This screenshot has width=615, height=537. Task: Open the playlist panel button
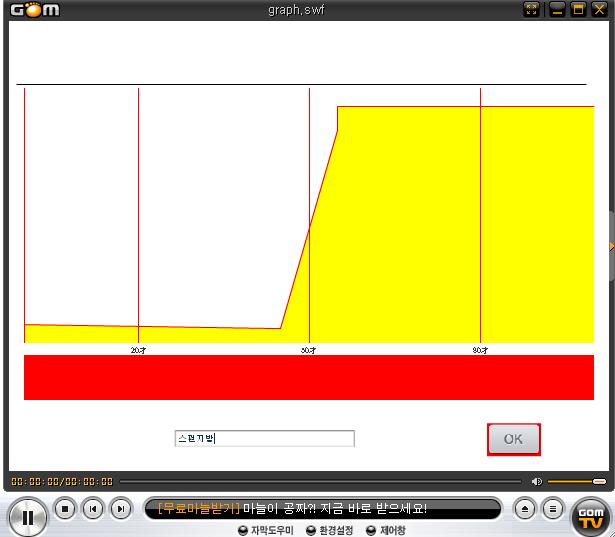pyautogui.click(x=553, y=509)
